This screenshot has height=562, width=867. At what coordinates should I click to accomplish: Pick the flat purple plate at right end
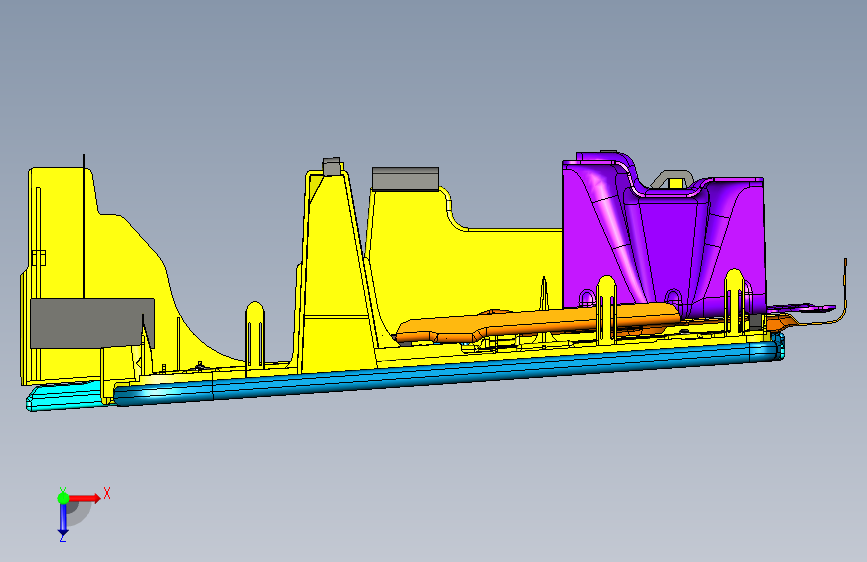[802, 308]
